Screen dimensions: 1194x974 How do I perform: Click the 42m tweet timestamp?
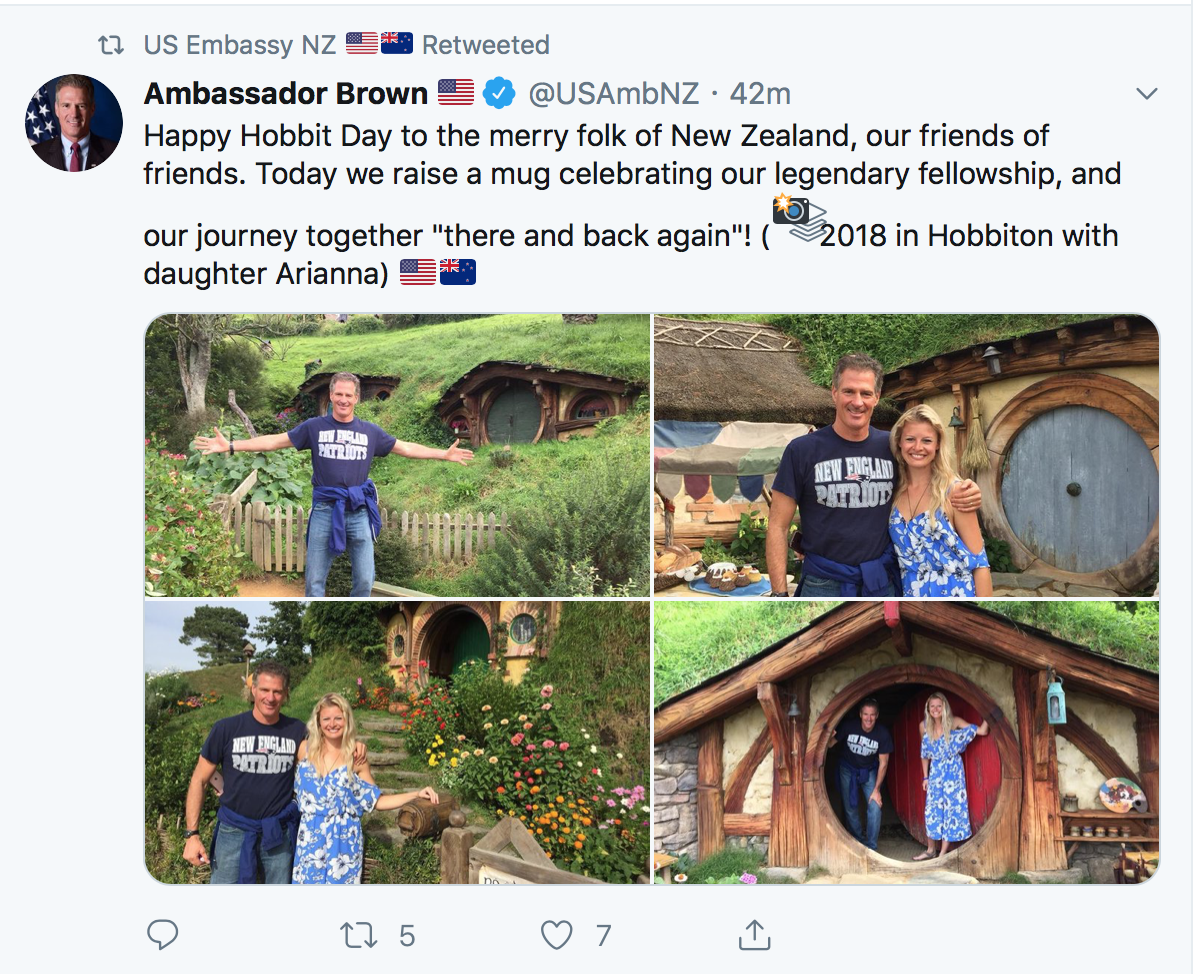760,94
